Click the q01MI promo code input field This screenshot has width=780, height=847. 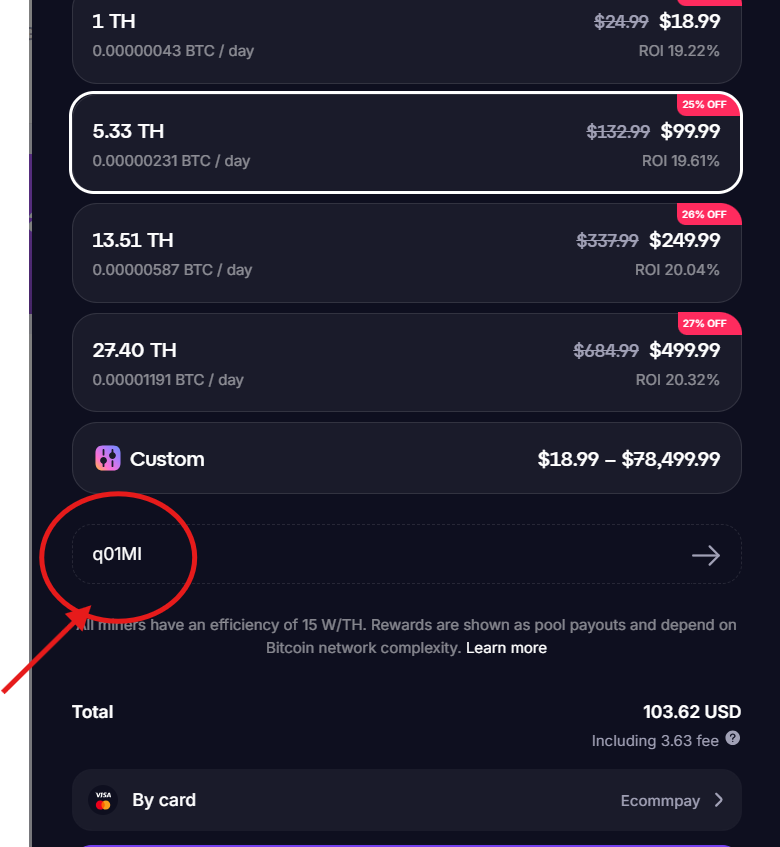click(300, 555)
